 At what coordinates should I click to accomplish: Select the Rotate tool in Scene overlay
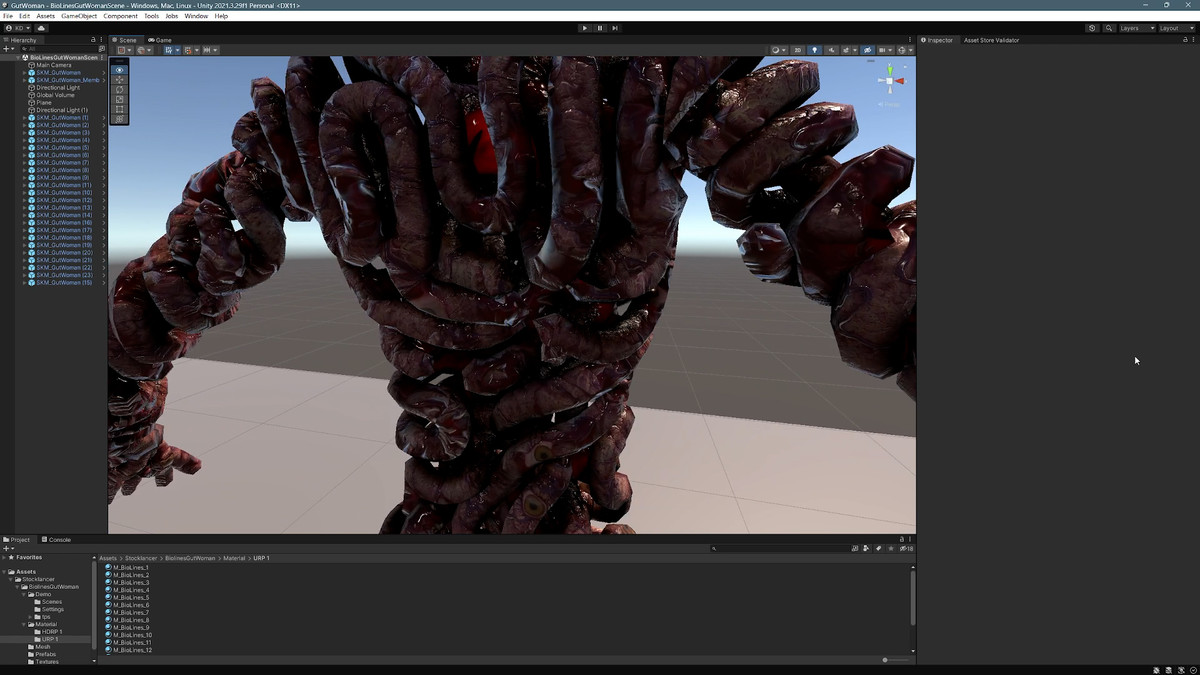(x=120, y=90)
